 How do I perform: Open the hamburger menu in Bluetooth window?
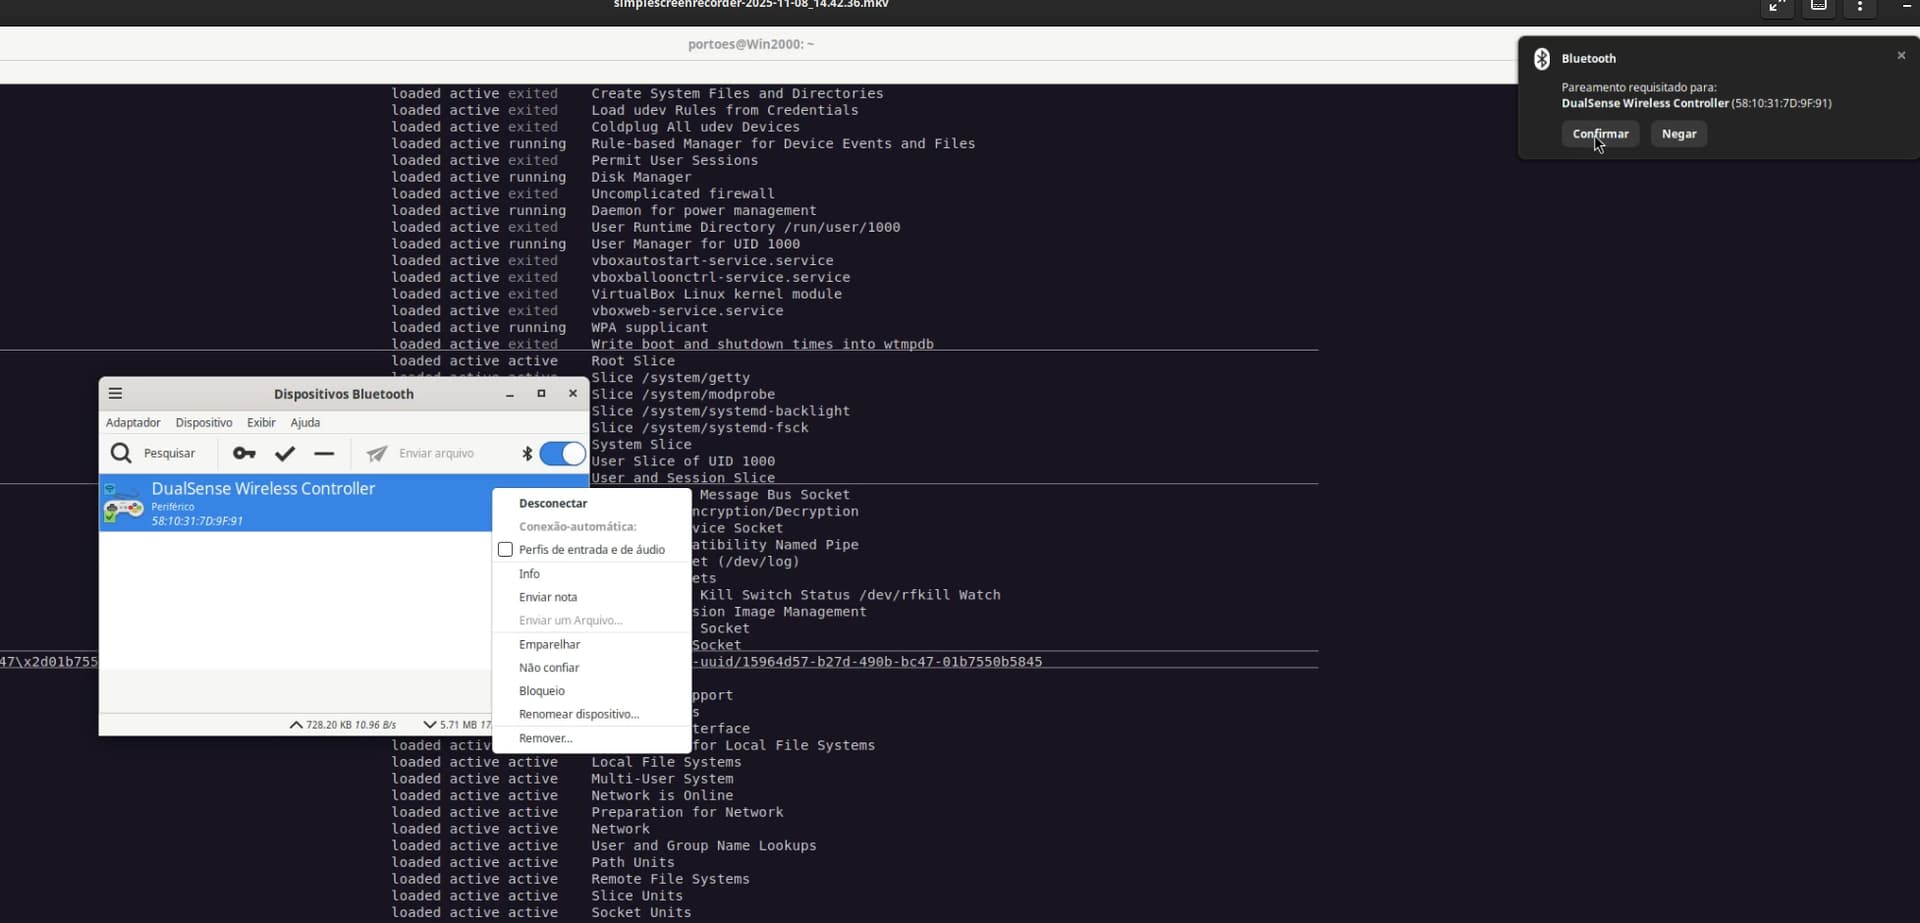[116, 393]
